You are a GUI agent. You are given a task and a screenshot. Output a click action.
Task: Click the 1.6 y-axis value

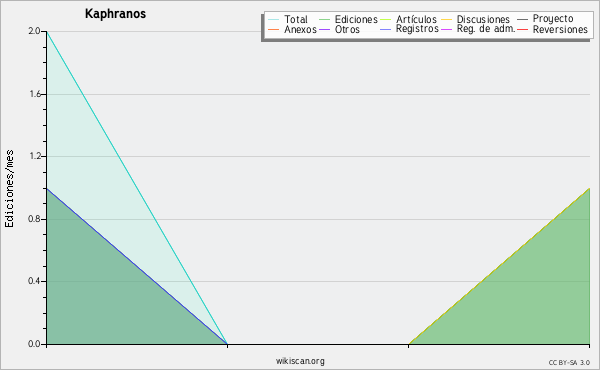point(34,94)
